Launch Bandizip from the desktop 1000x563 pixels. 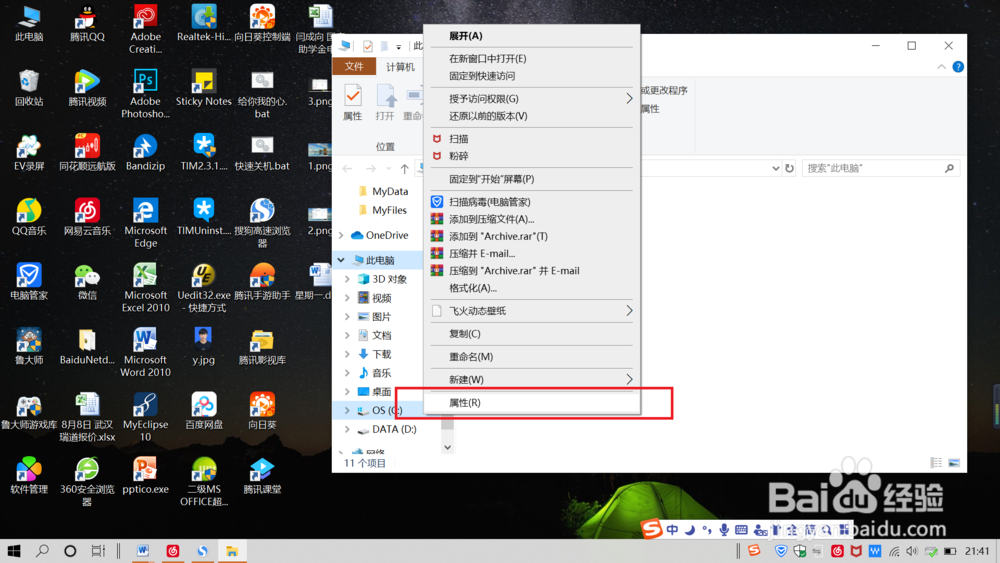pyautogui.click(x=145, y=153)
